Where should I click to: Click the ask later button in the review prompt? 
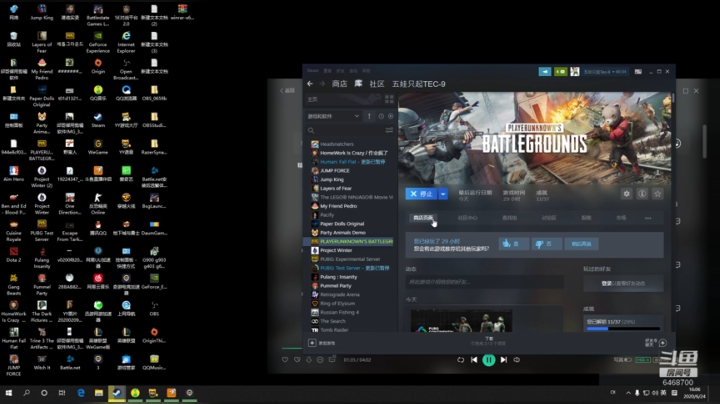(581, 244)
